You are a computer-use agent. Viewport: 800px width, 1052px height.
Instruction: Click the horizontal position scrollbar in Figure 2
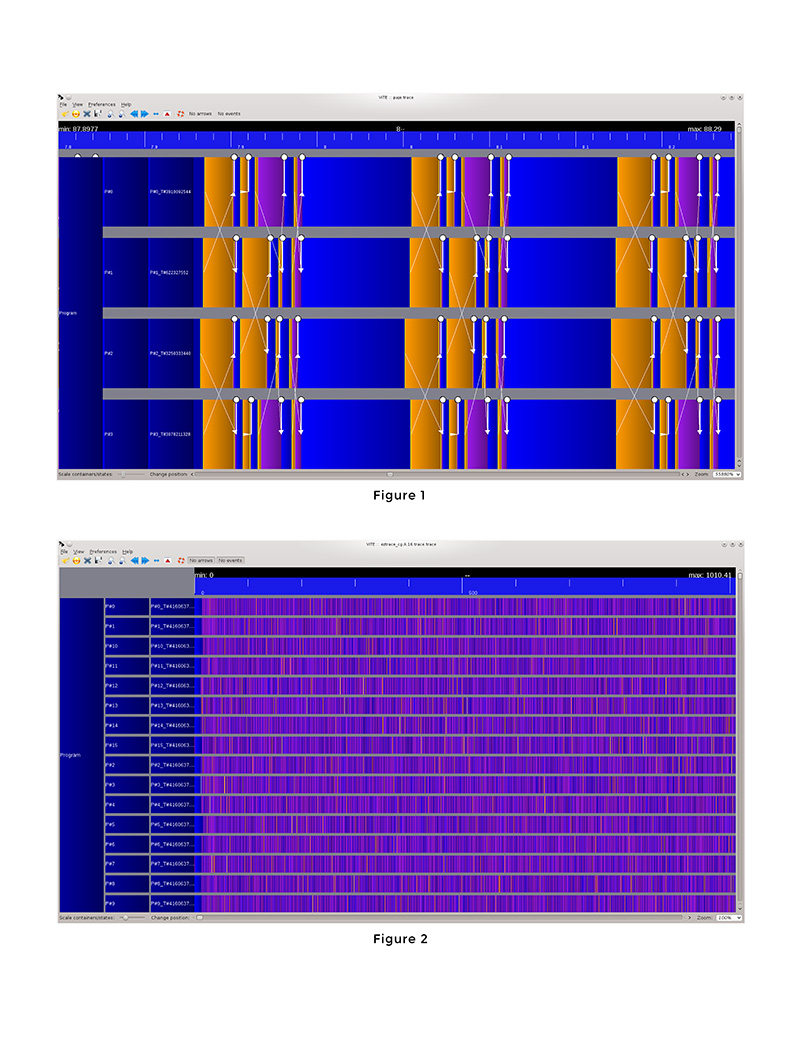pyautogui.click(x=440, y=917)
